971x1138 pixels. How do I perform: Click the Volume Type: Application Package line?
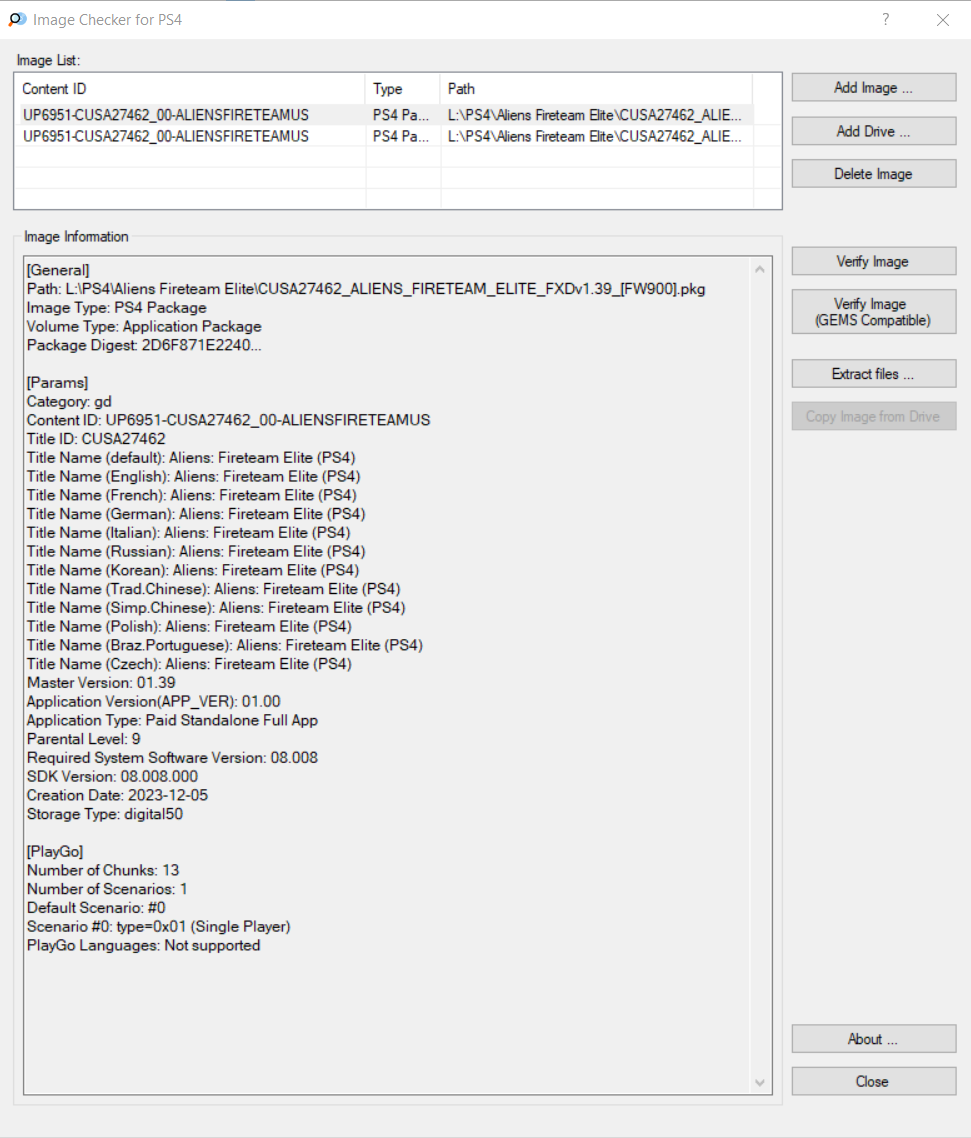coord(144,327)
